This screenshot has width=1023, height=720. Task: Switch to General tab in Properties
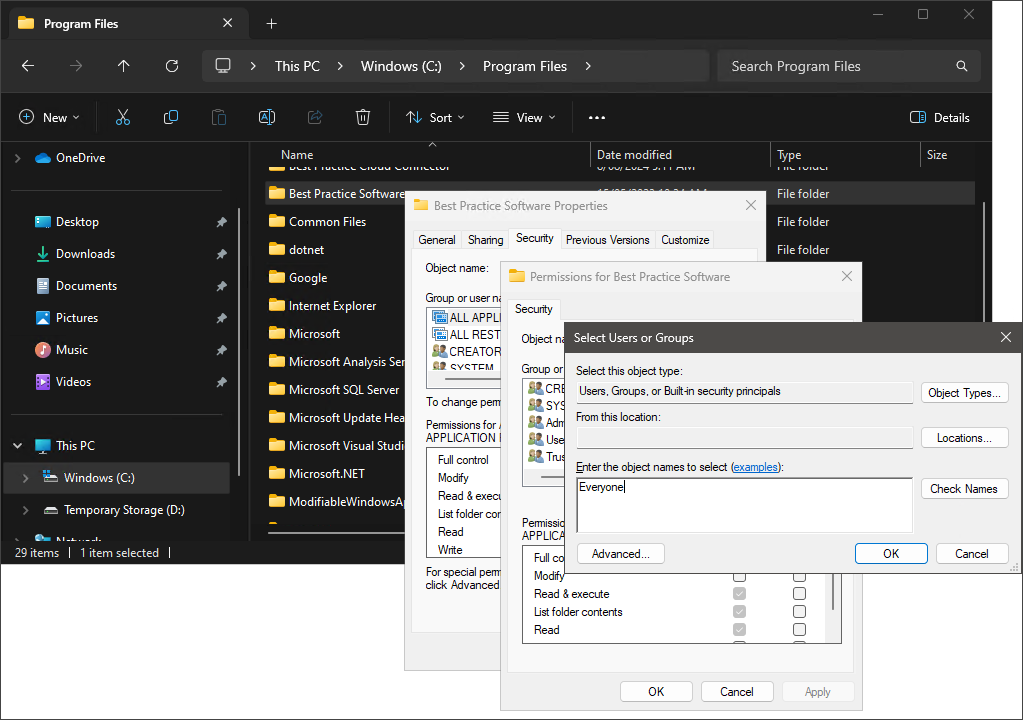437,240
